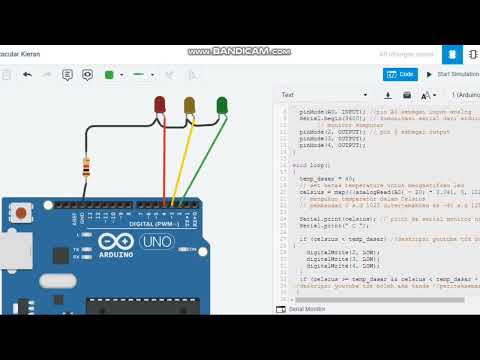Image resolution: width=480 pixels, height=360 pixels.
Task: Click the 'All changes saved' status
Action: pos(406,54)
